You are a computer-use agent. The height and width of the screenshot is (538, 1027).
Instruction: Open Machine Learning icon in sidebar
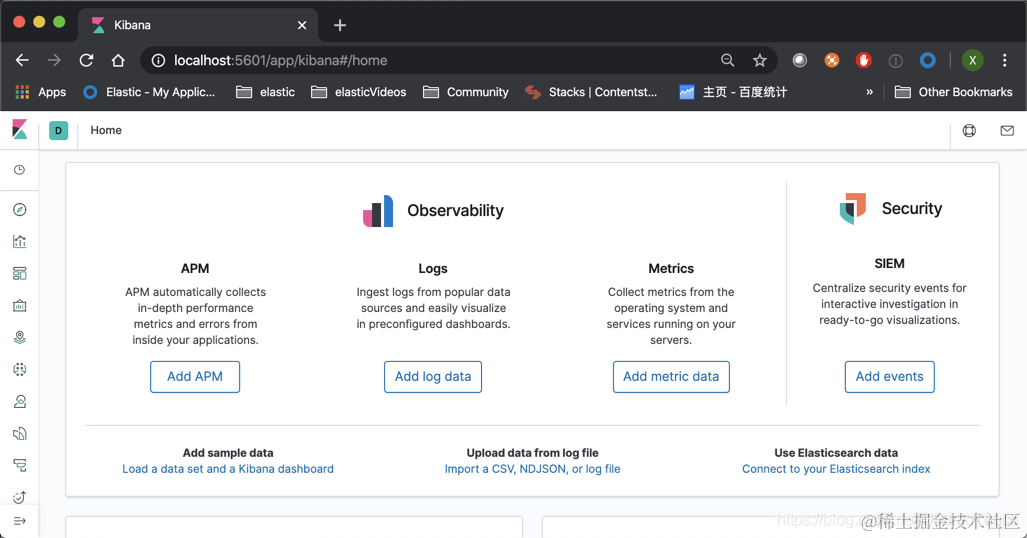pos(20,370)
